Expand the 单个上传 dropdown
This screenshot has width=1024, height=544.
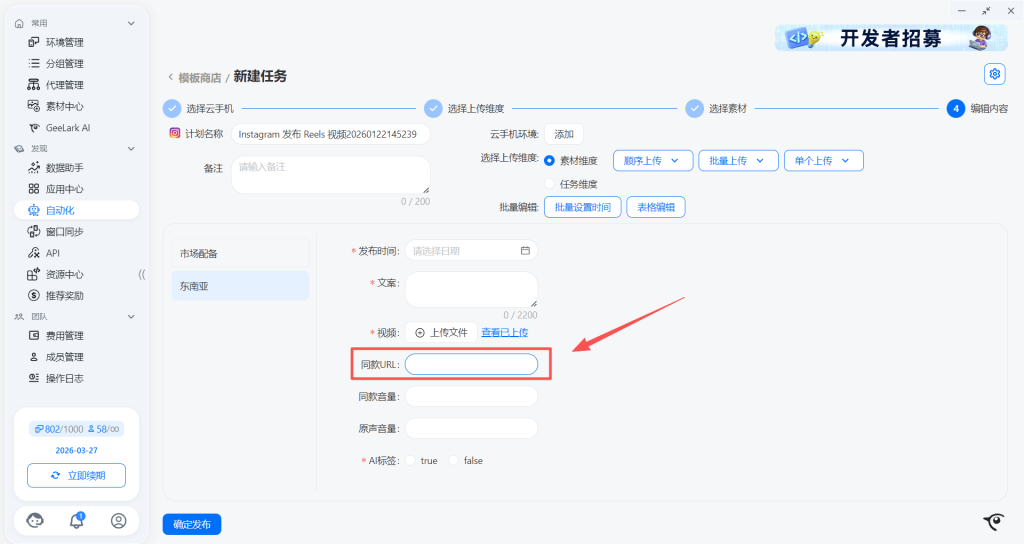823,161
